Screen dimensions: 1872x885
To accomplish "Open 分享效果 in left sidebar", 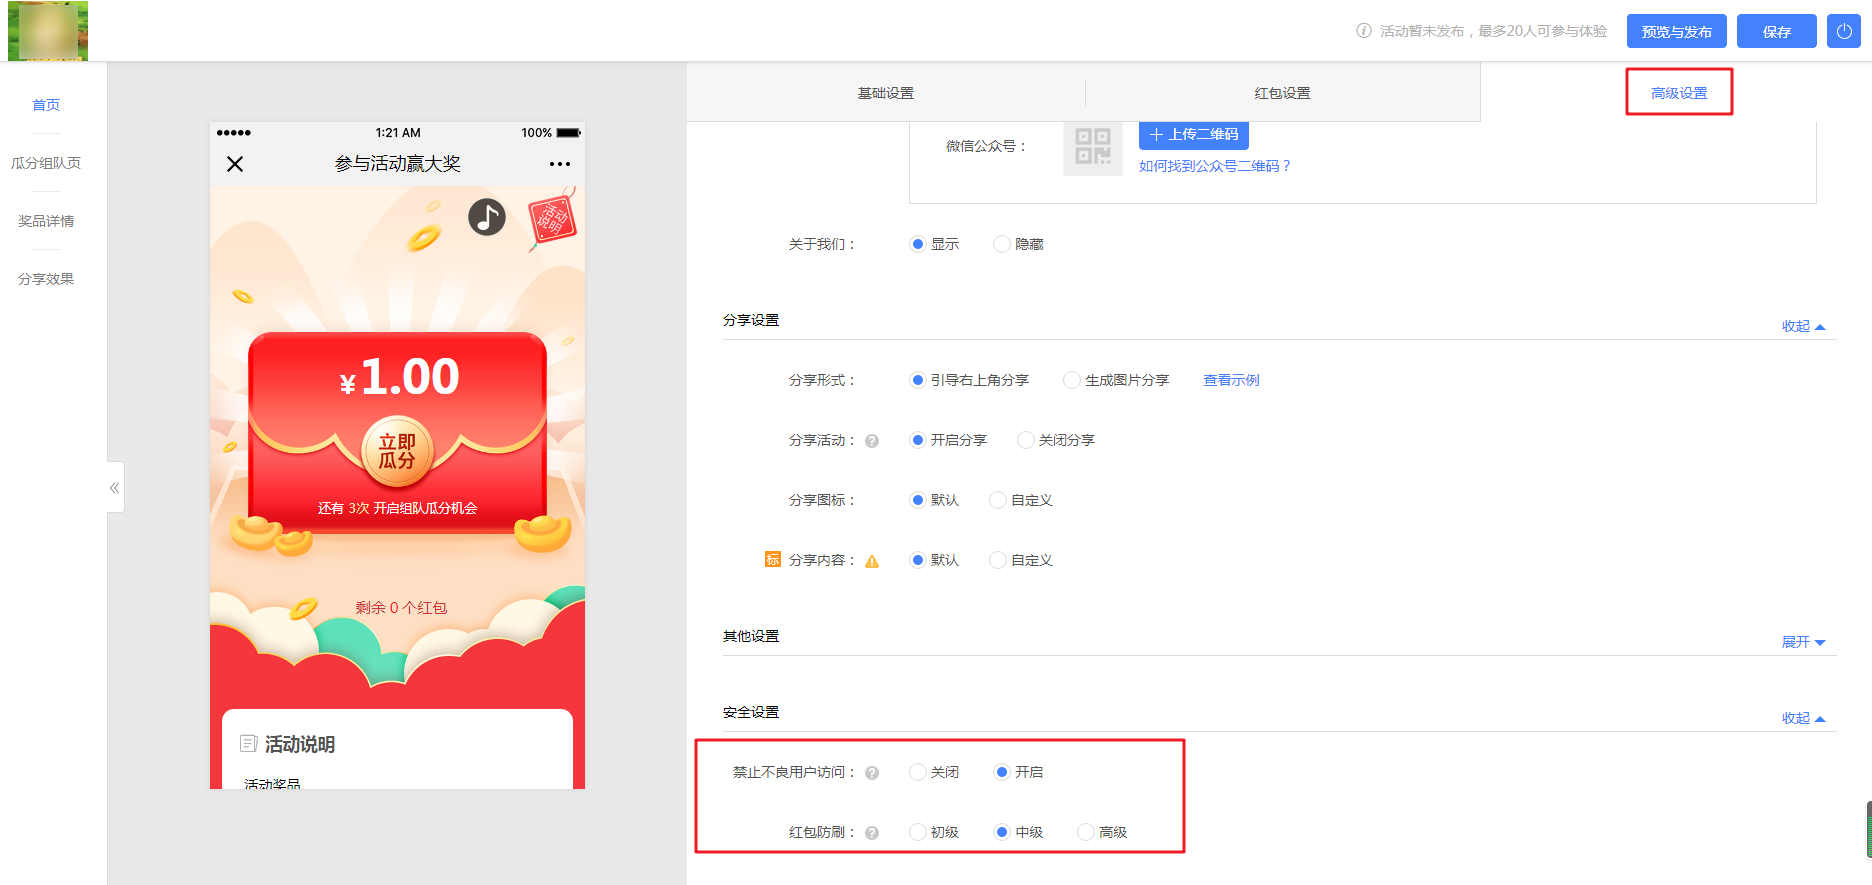I will pyautogui.click(x=46, y=279).
